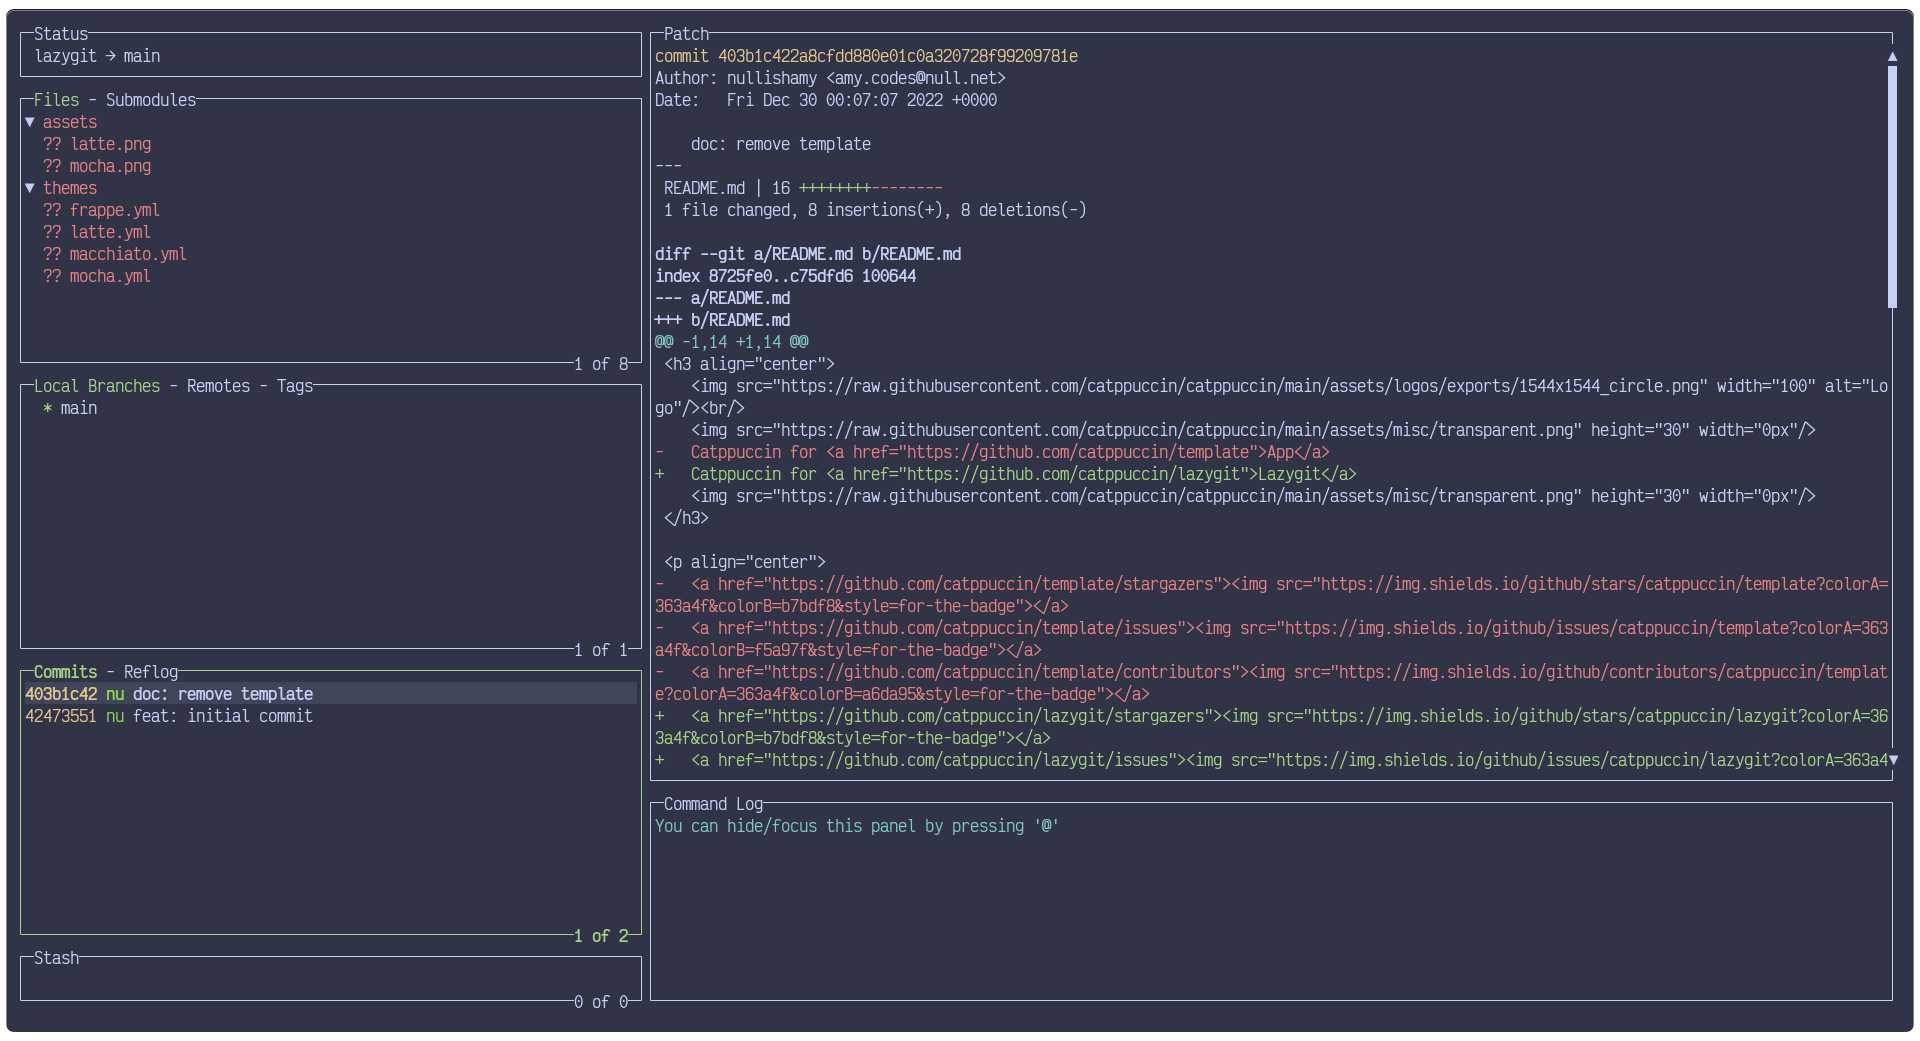Switch to the Files tab

(x=56, y=100)
